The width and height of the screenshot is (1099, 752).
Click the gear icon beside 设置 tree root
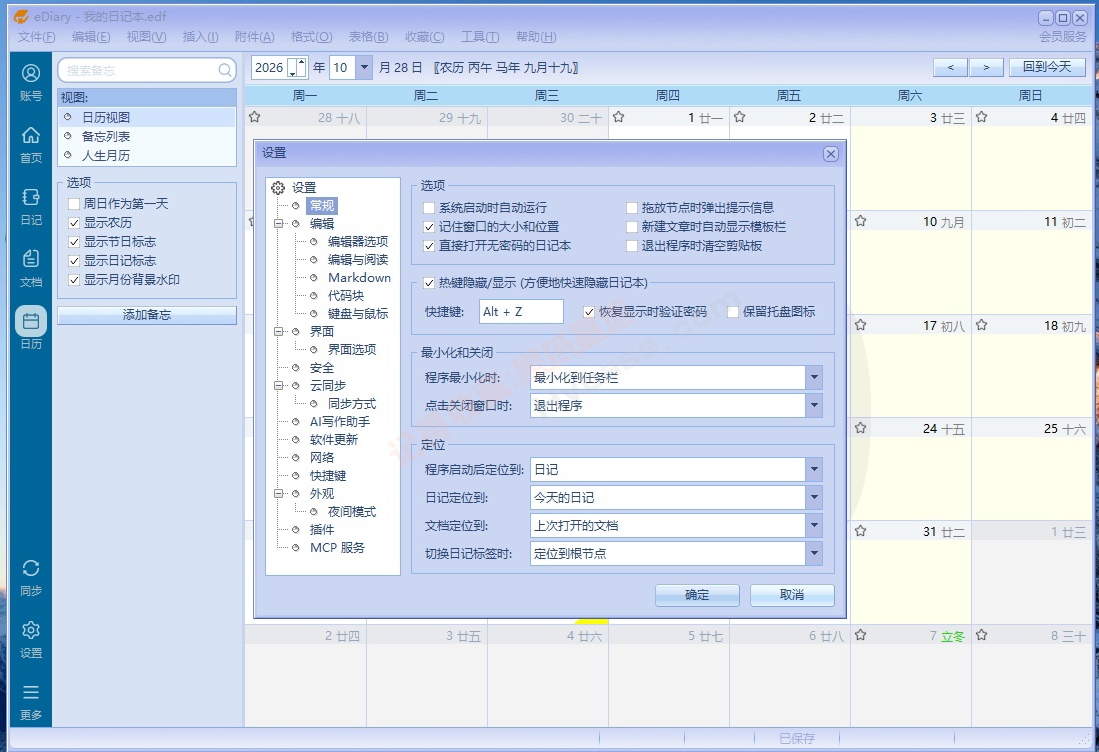coord(278,187)
